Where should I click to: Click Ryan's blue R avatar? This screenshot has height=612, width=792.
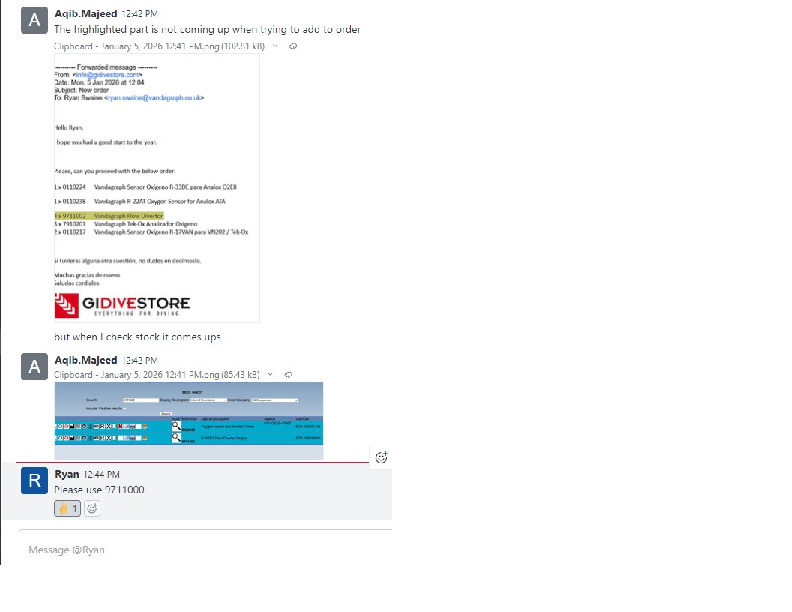pyautogui.click(x=34, y=481)
